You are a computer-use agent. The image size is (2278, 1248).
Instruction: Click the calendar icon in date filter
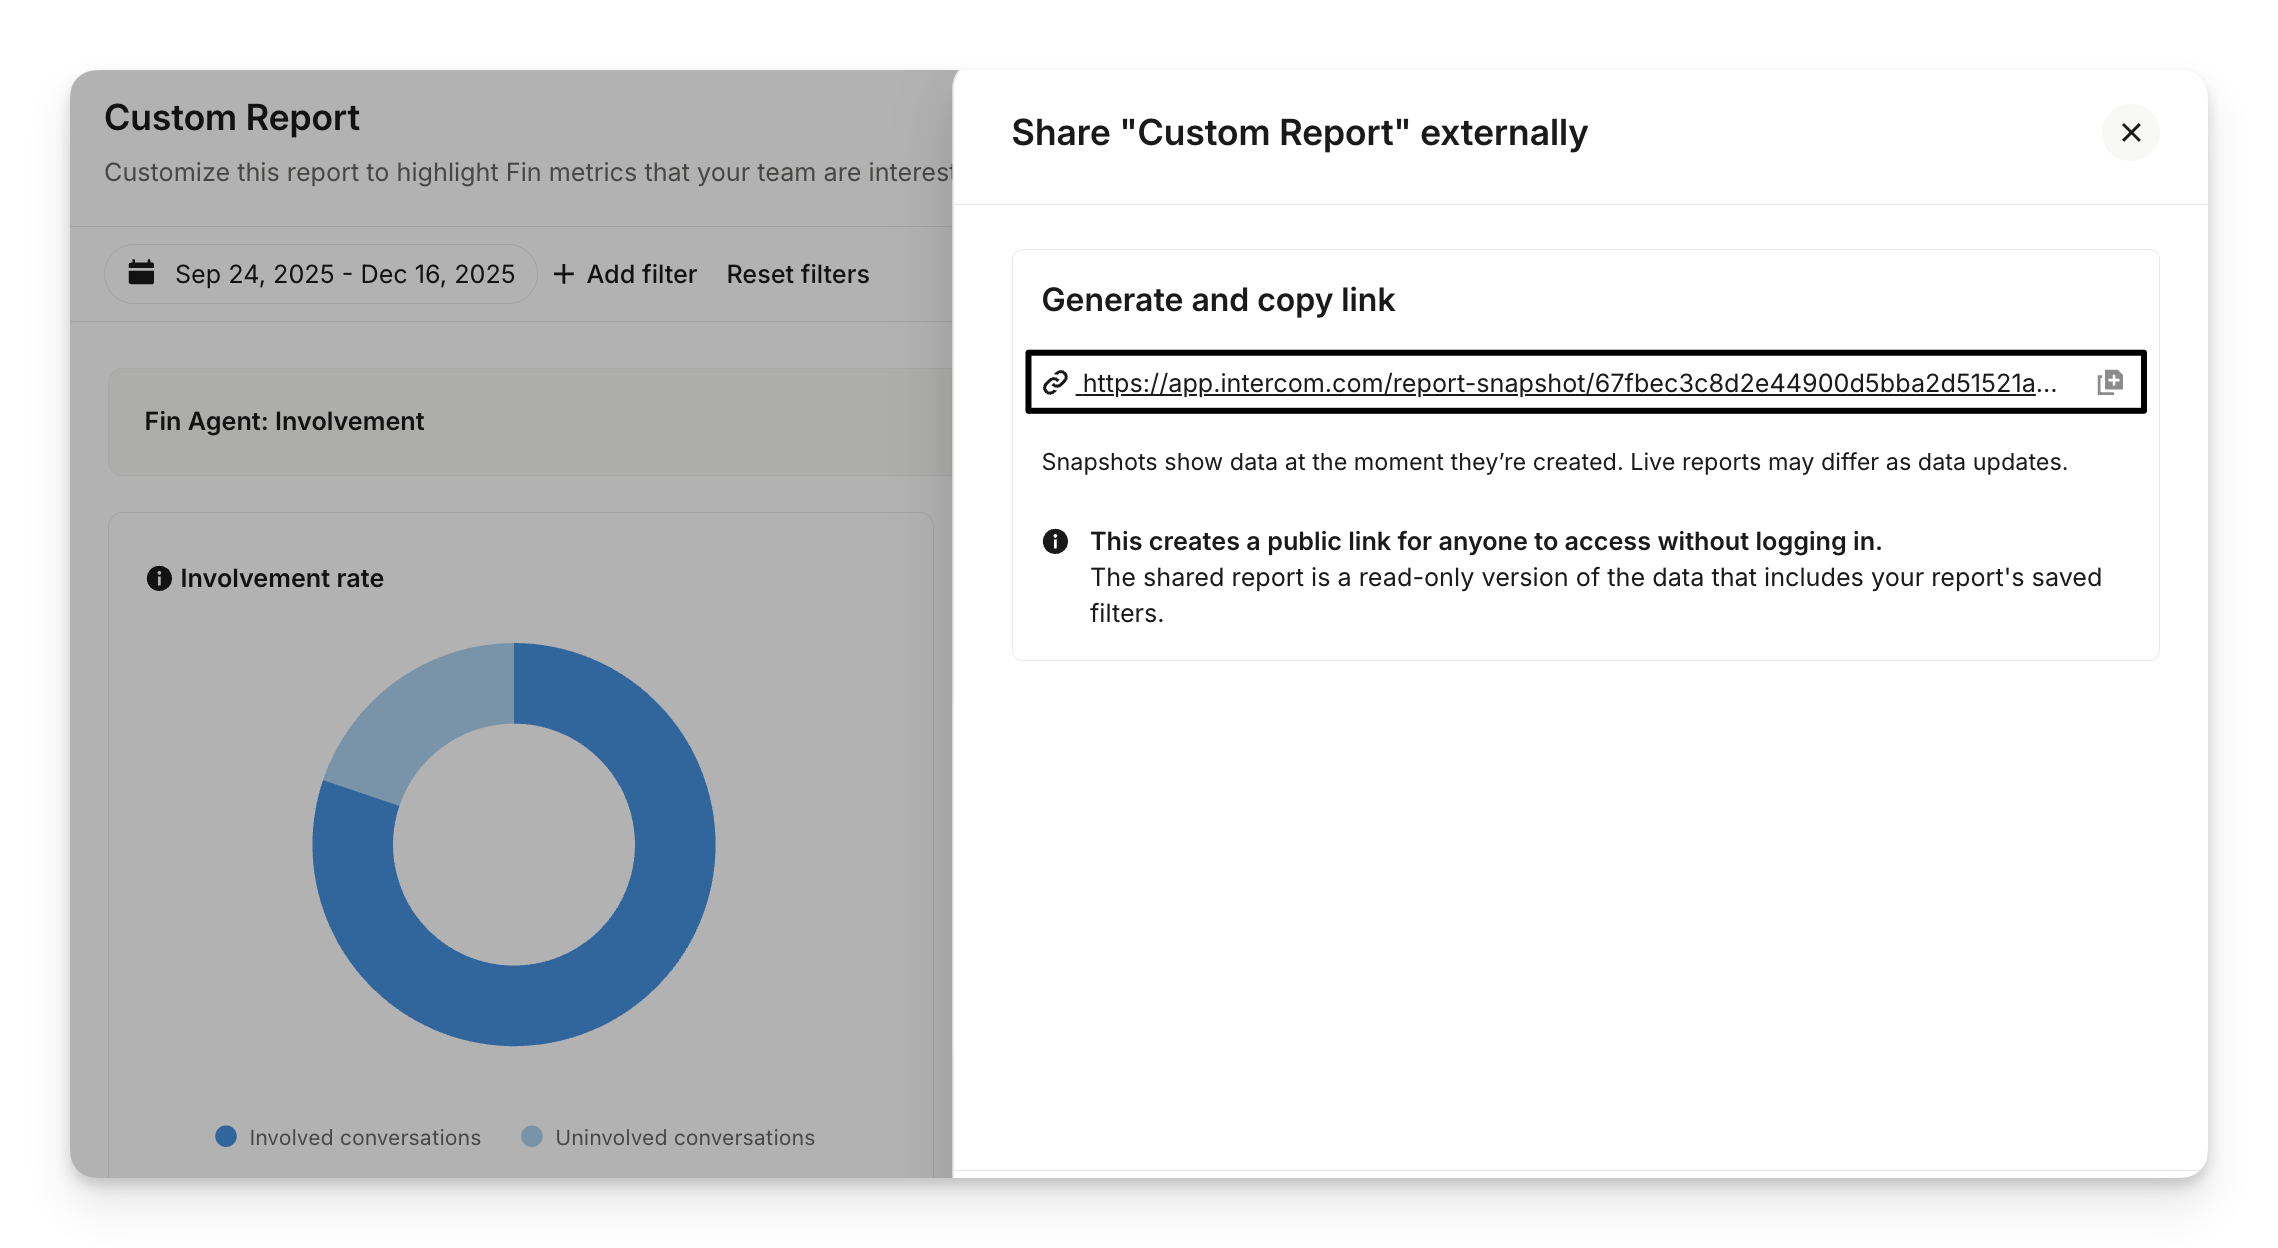(142, 273)
